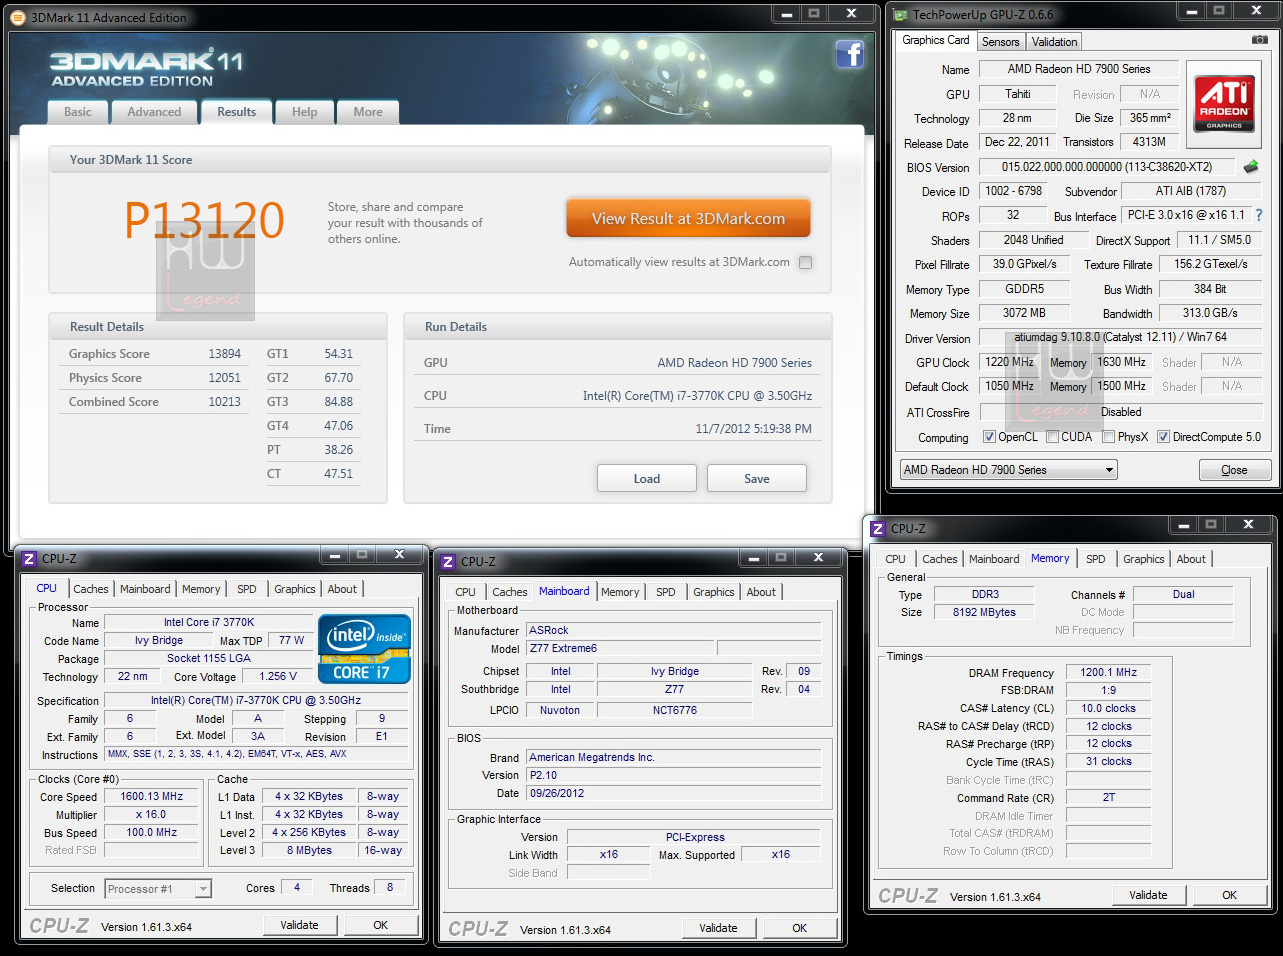
Task: Click the CPU-Z icon in the Memory window
Action: (878, 529)
